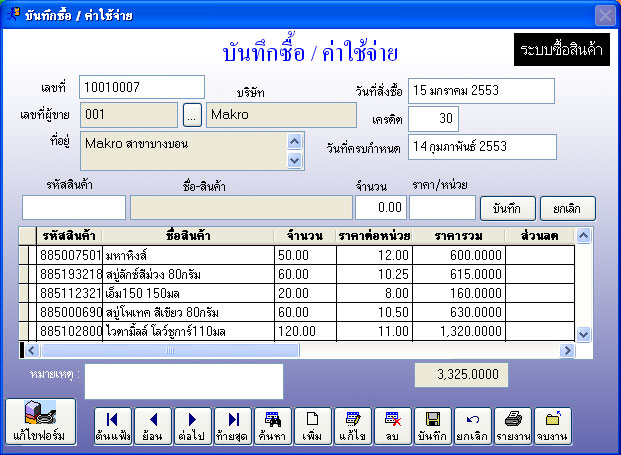Viewport: 621px width, 455px height.
Task: Click the รหัสสินค้า column header
Action: click(69, 236)
